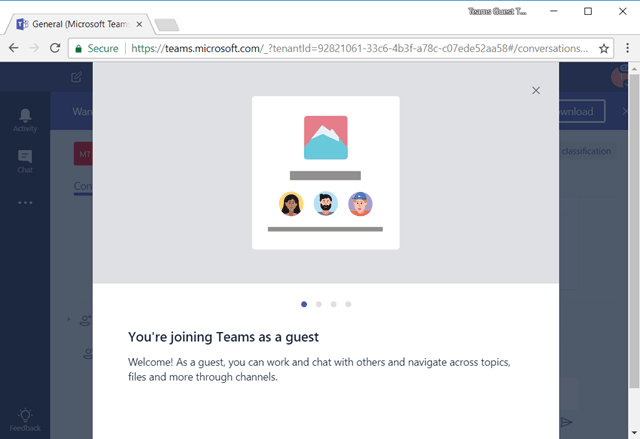Screen dimensions: 640x439
Task: Click the capped person avatar in illustration
Action: point(360,204)
